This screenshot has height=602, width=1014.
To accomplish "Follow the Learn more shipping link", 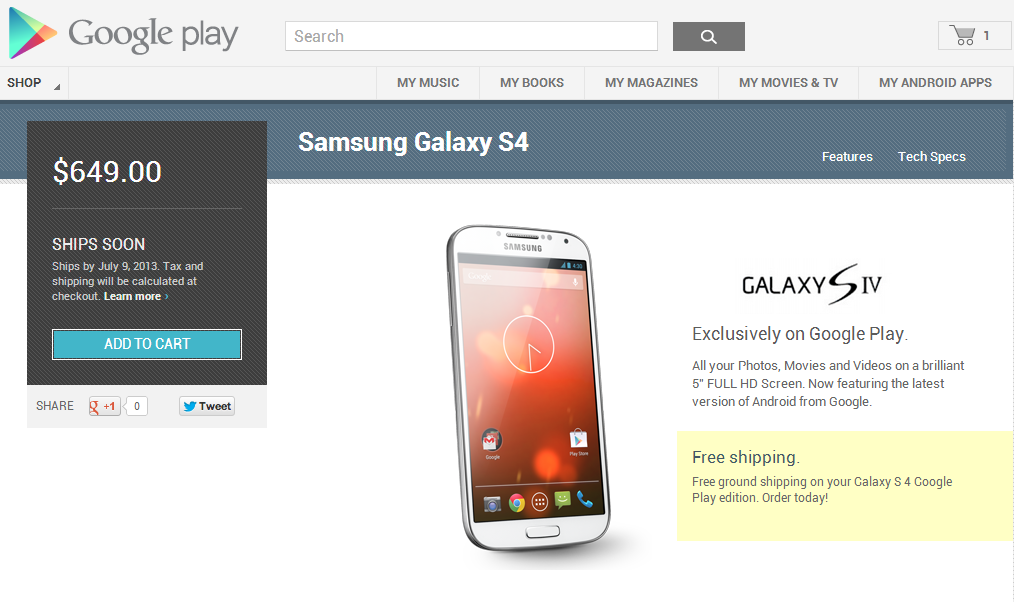I will click(136, 296).
